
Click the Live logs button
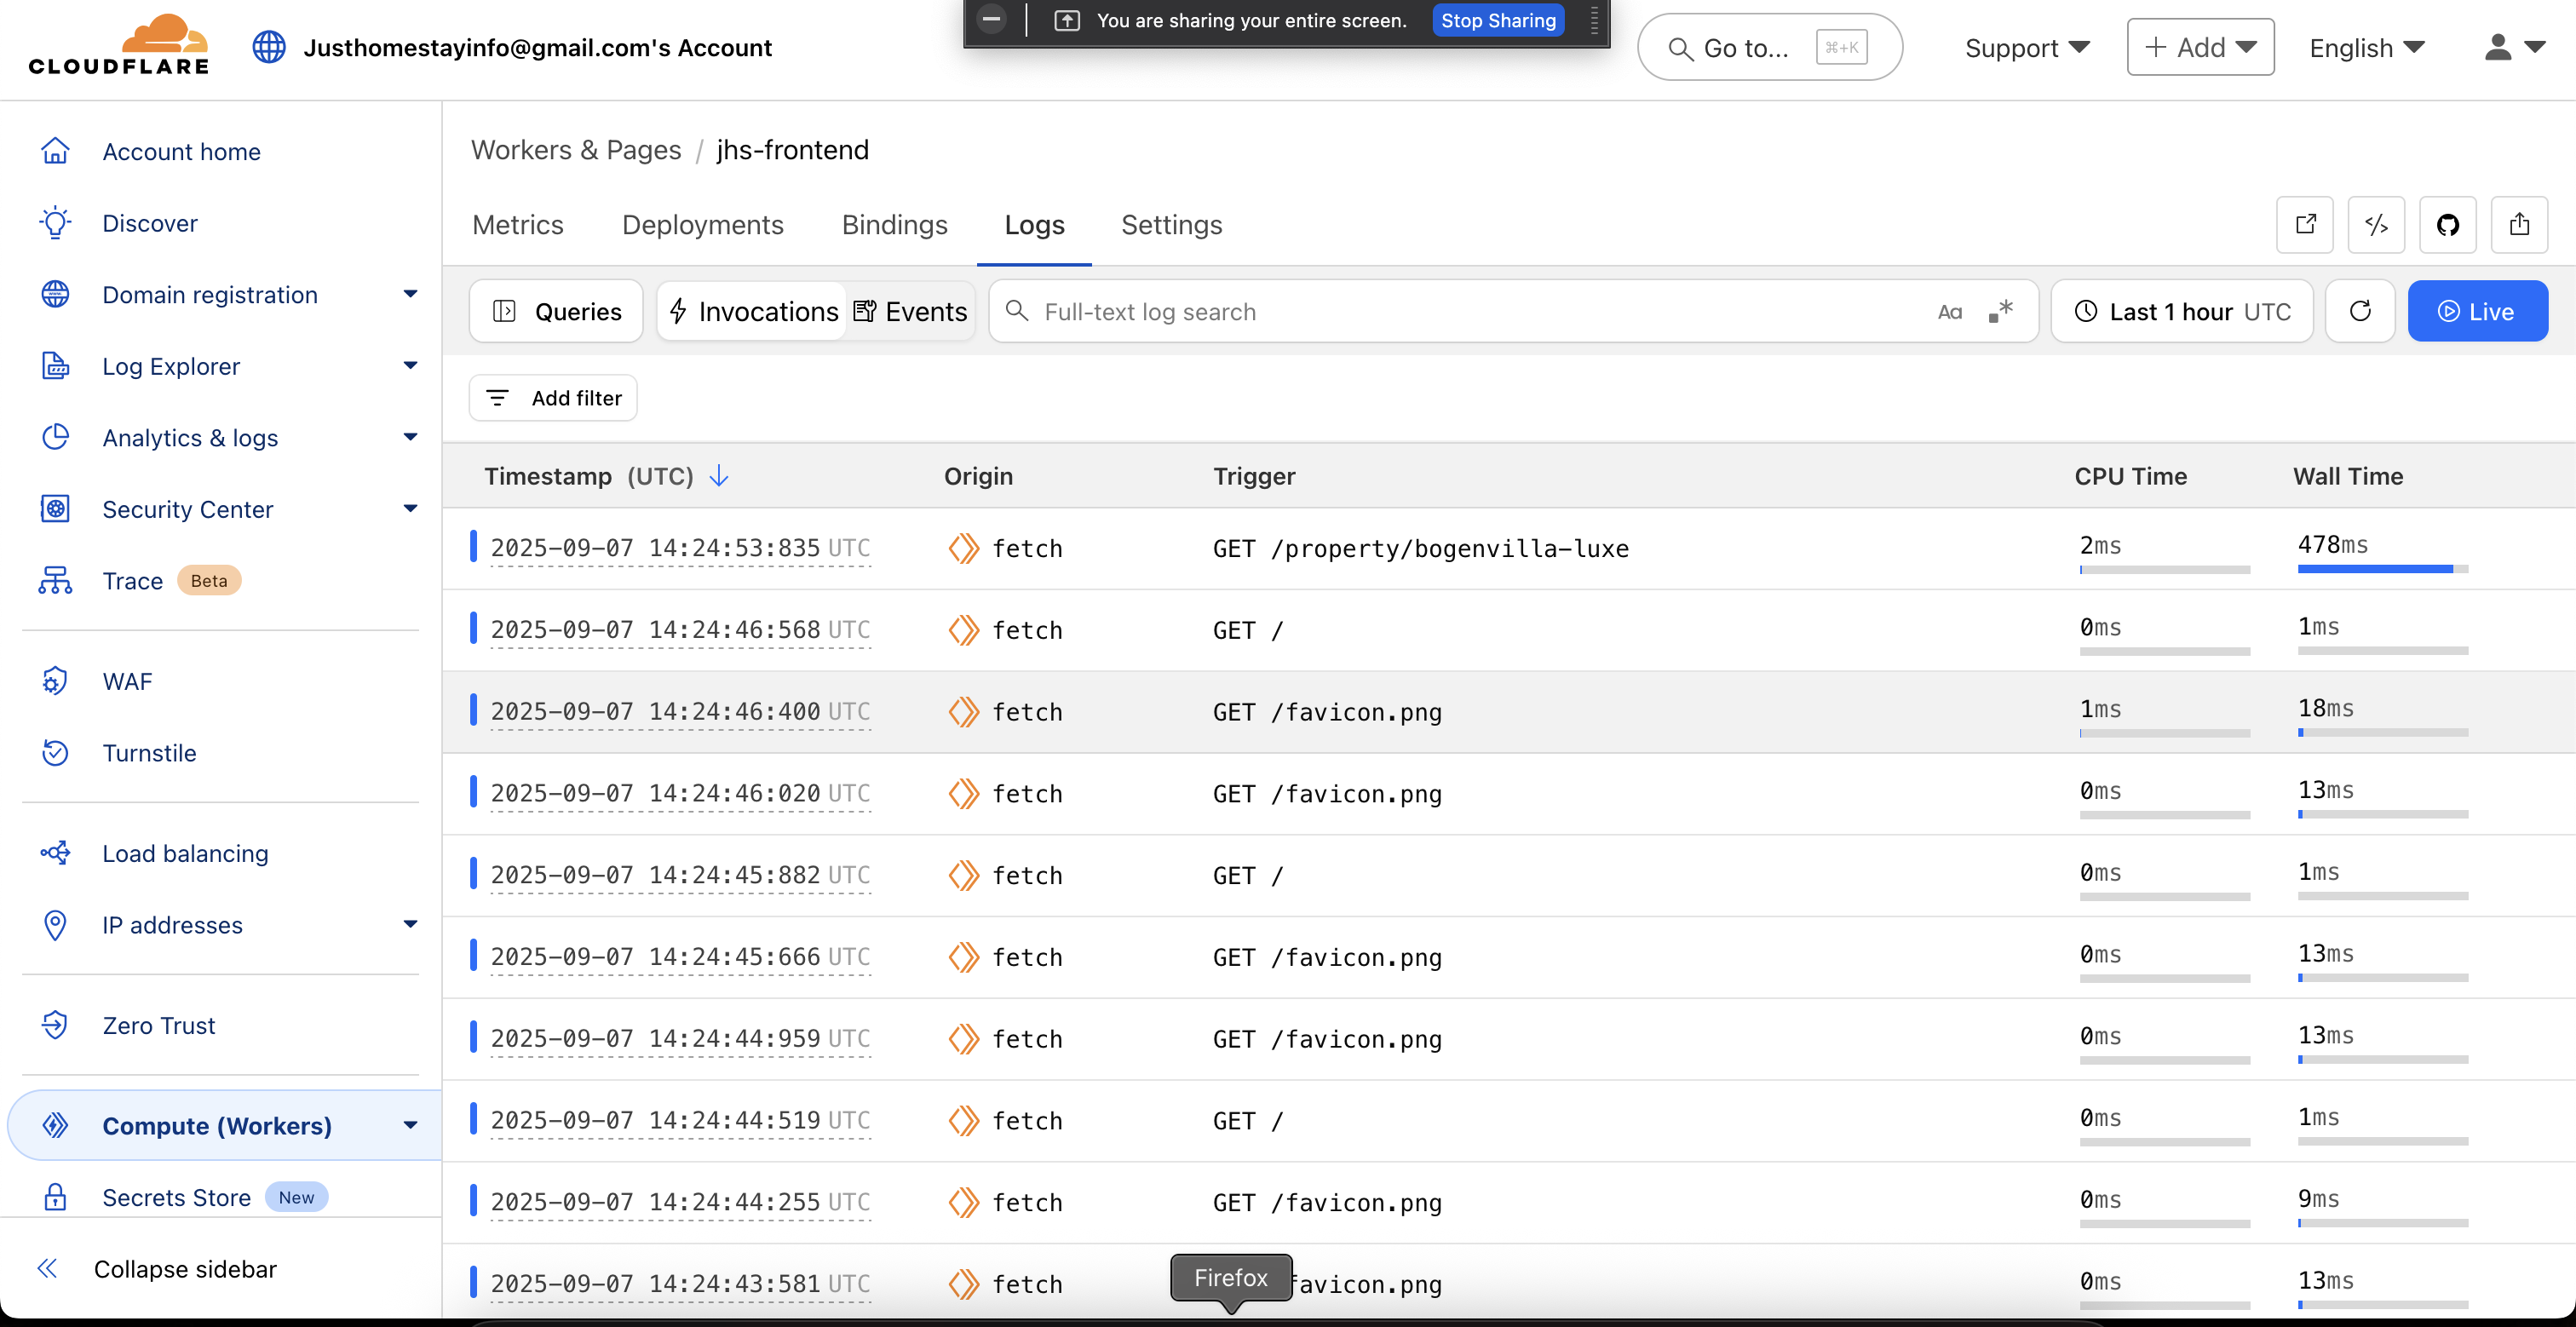coord(2476,312)
